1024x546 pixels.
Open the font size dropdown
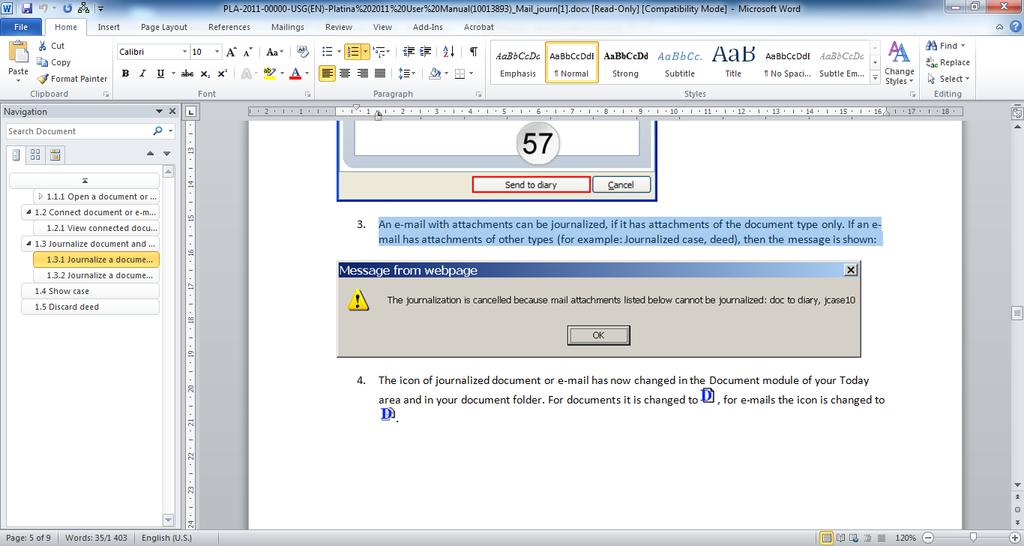pyautogui.click(x=217, y=52)
